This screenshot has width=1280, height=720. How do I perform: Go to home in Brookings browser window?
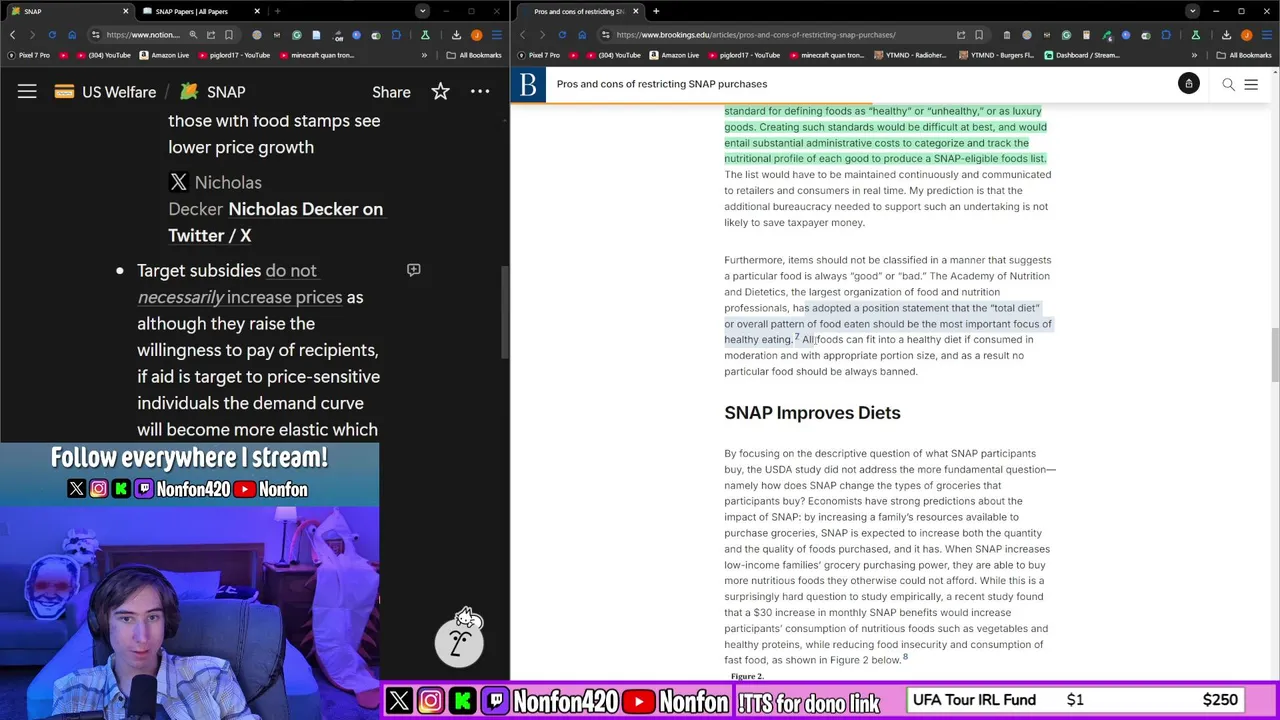[582, 35]
